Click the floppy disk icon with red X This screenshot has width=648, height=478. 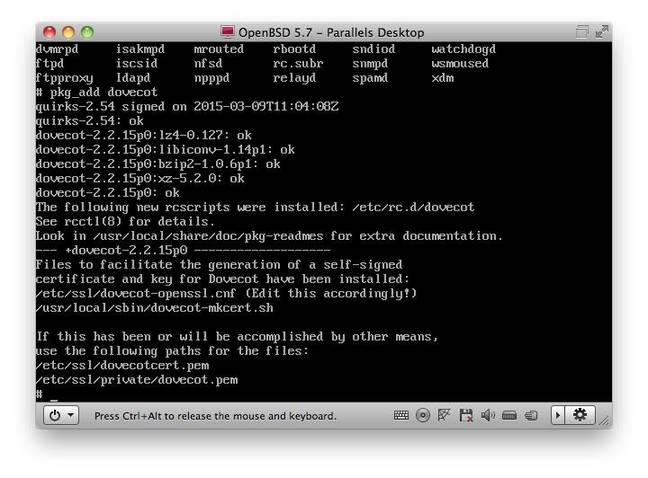(466, 415)
